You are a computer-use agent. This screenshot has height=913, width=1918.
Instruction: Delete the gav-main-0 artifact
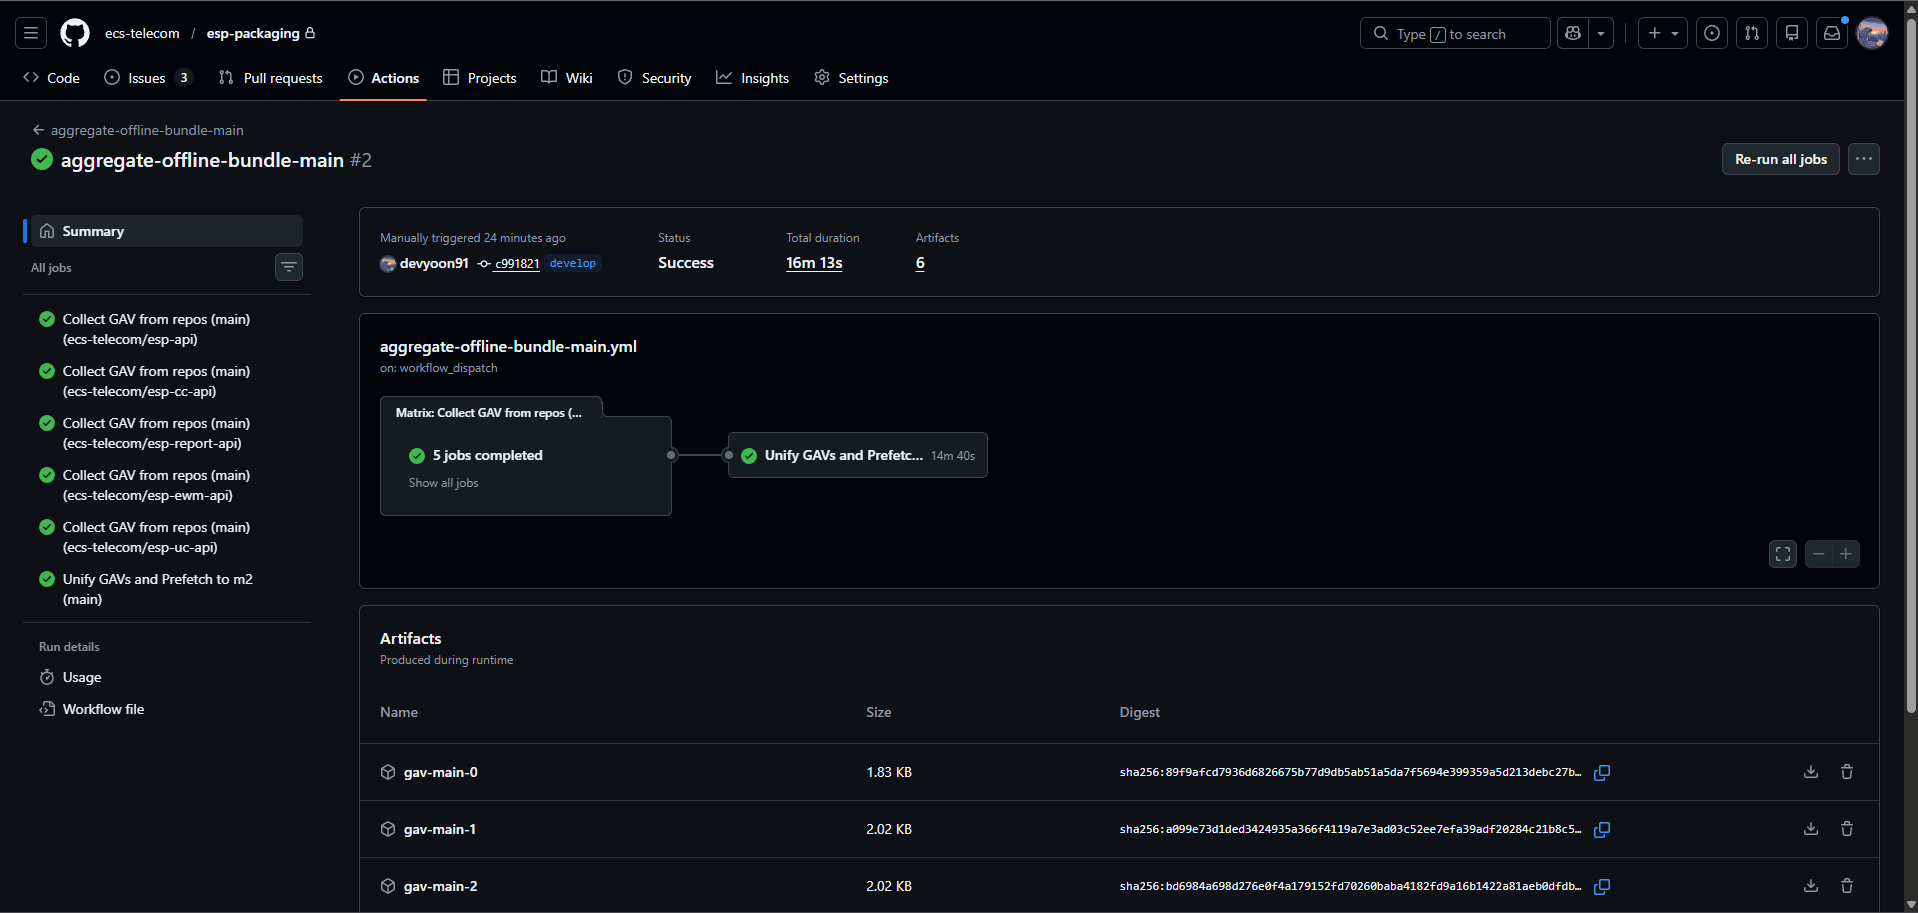tap(1847, 772)
